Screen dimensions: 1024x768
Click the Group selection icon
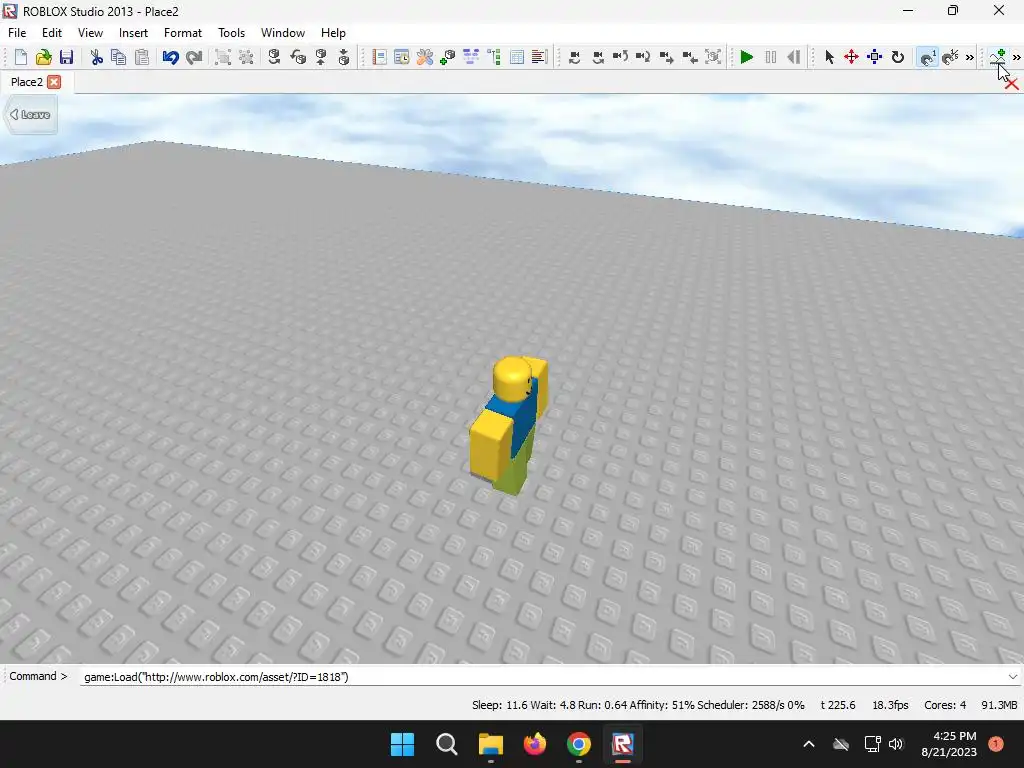(x=223, y=57)
